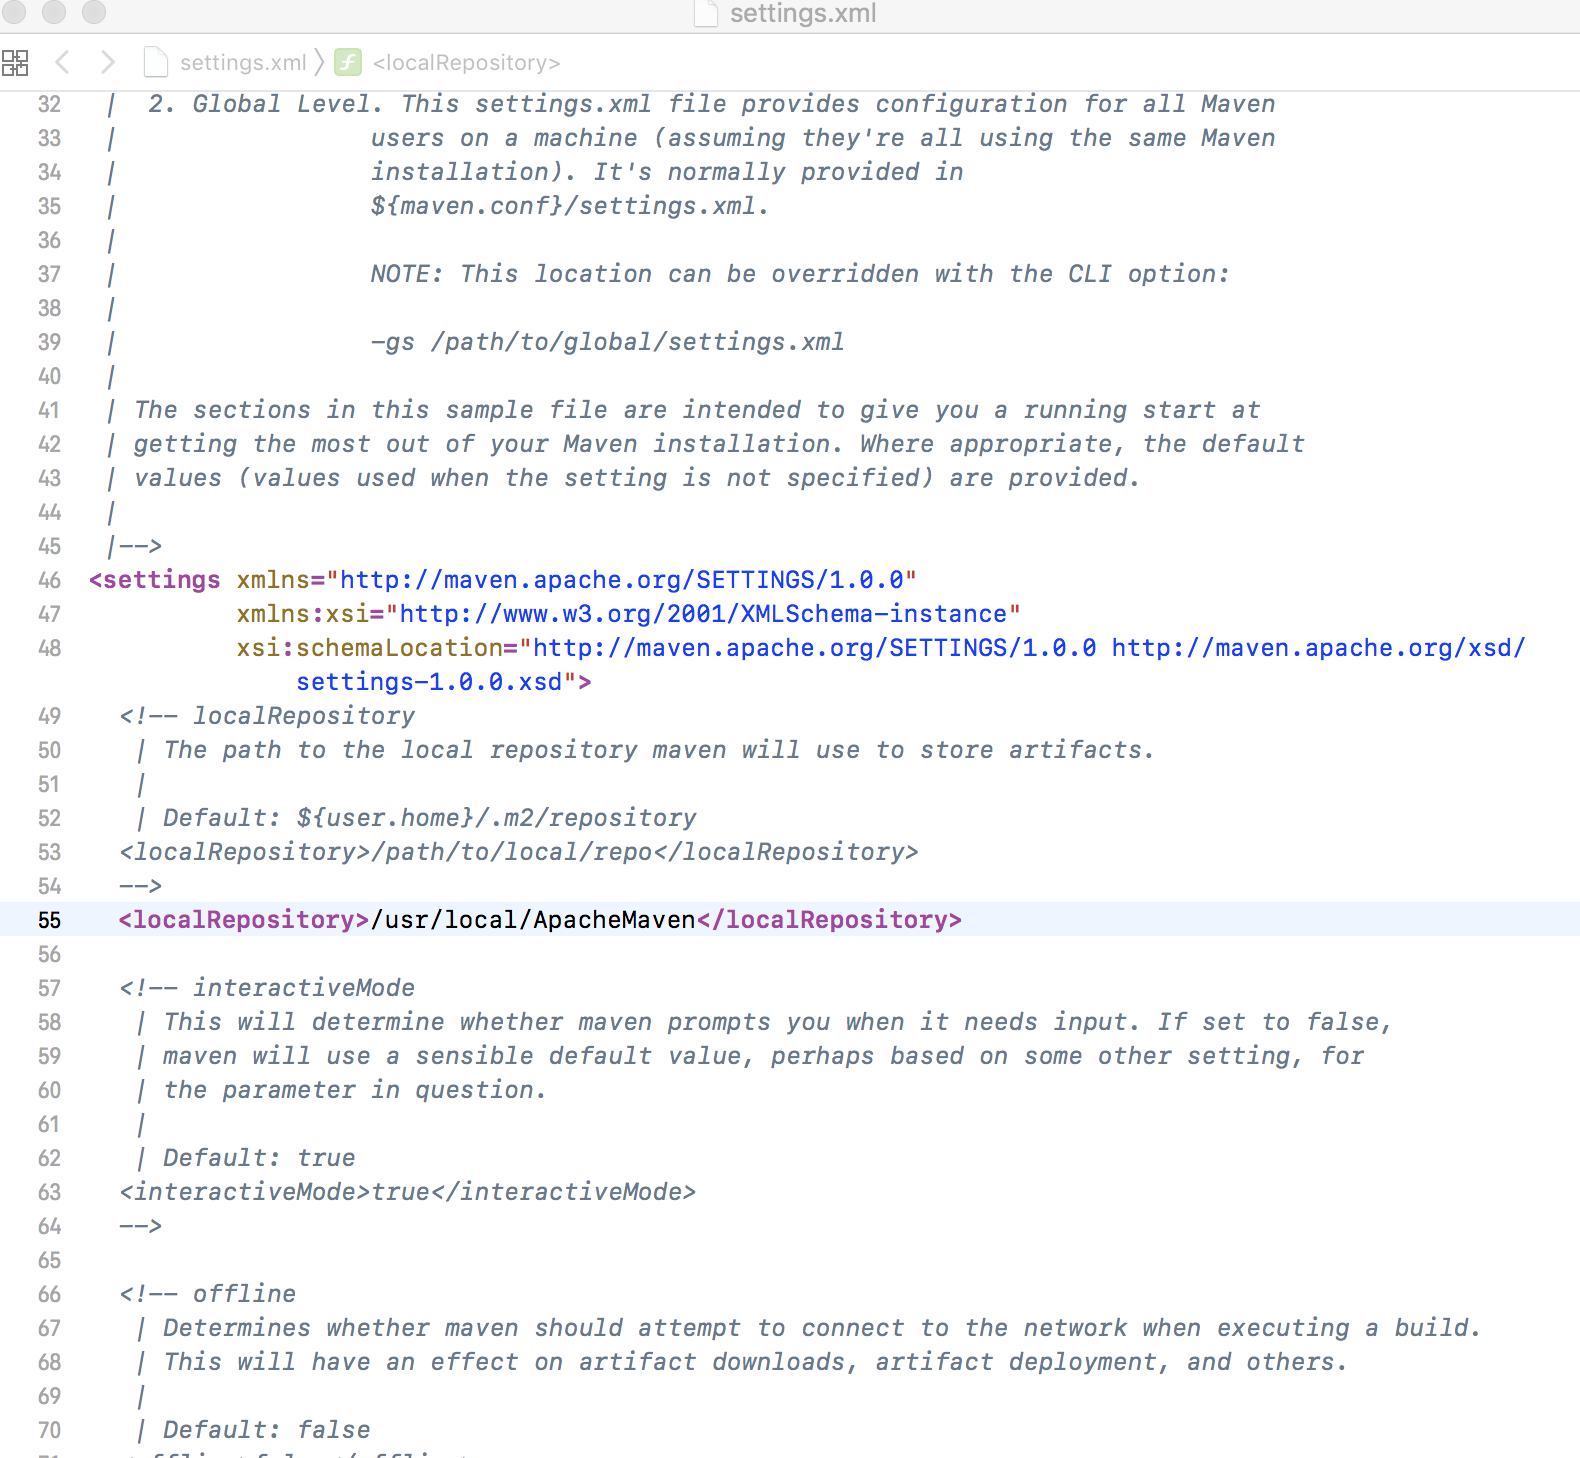Click commented <interactiveMode>true line
Viewport: 1580px width, 1458px height.
[408, 1192]
